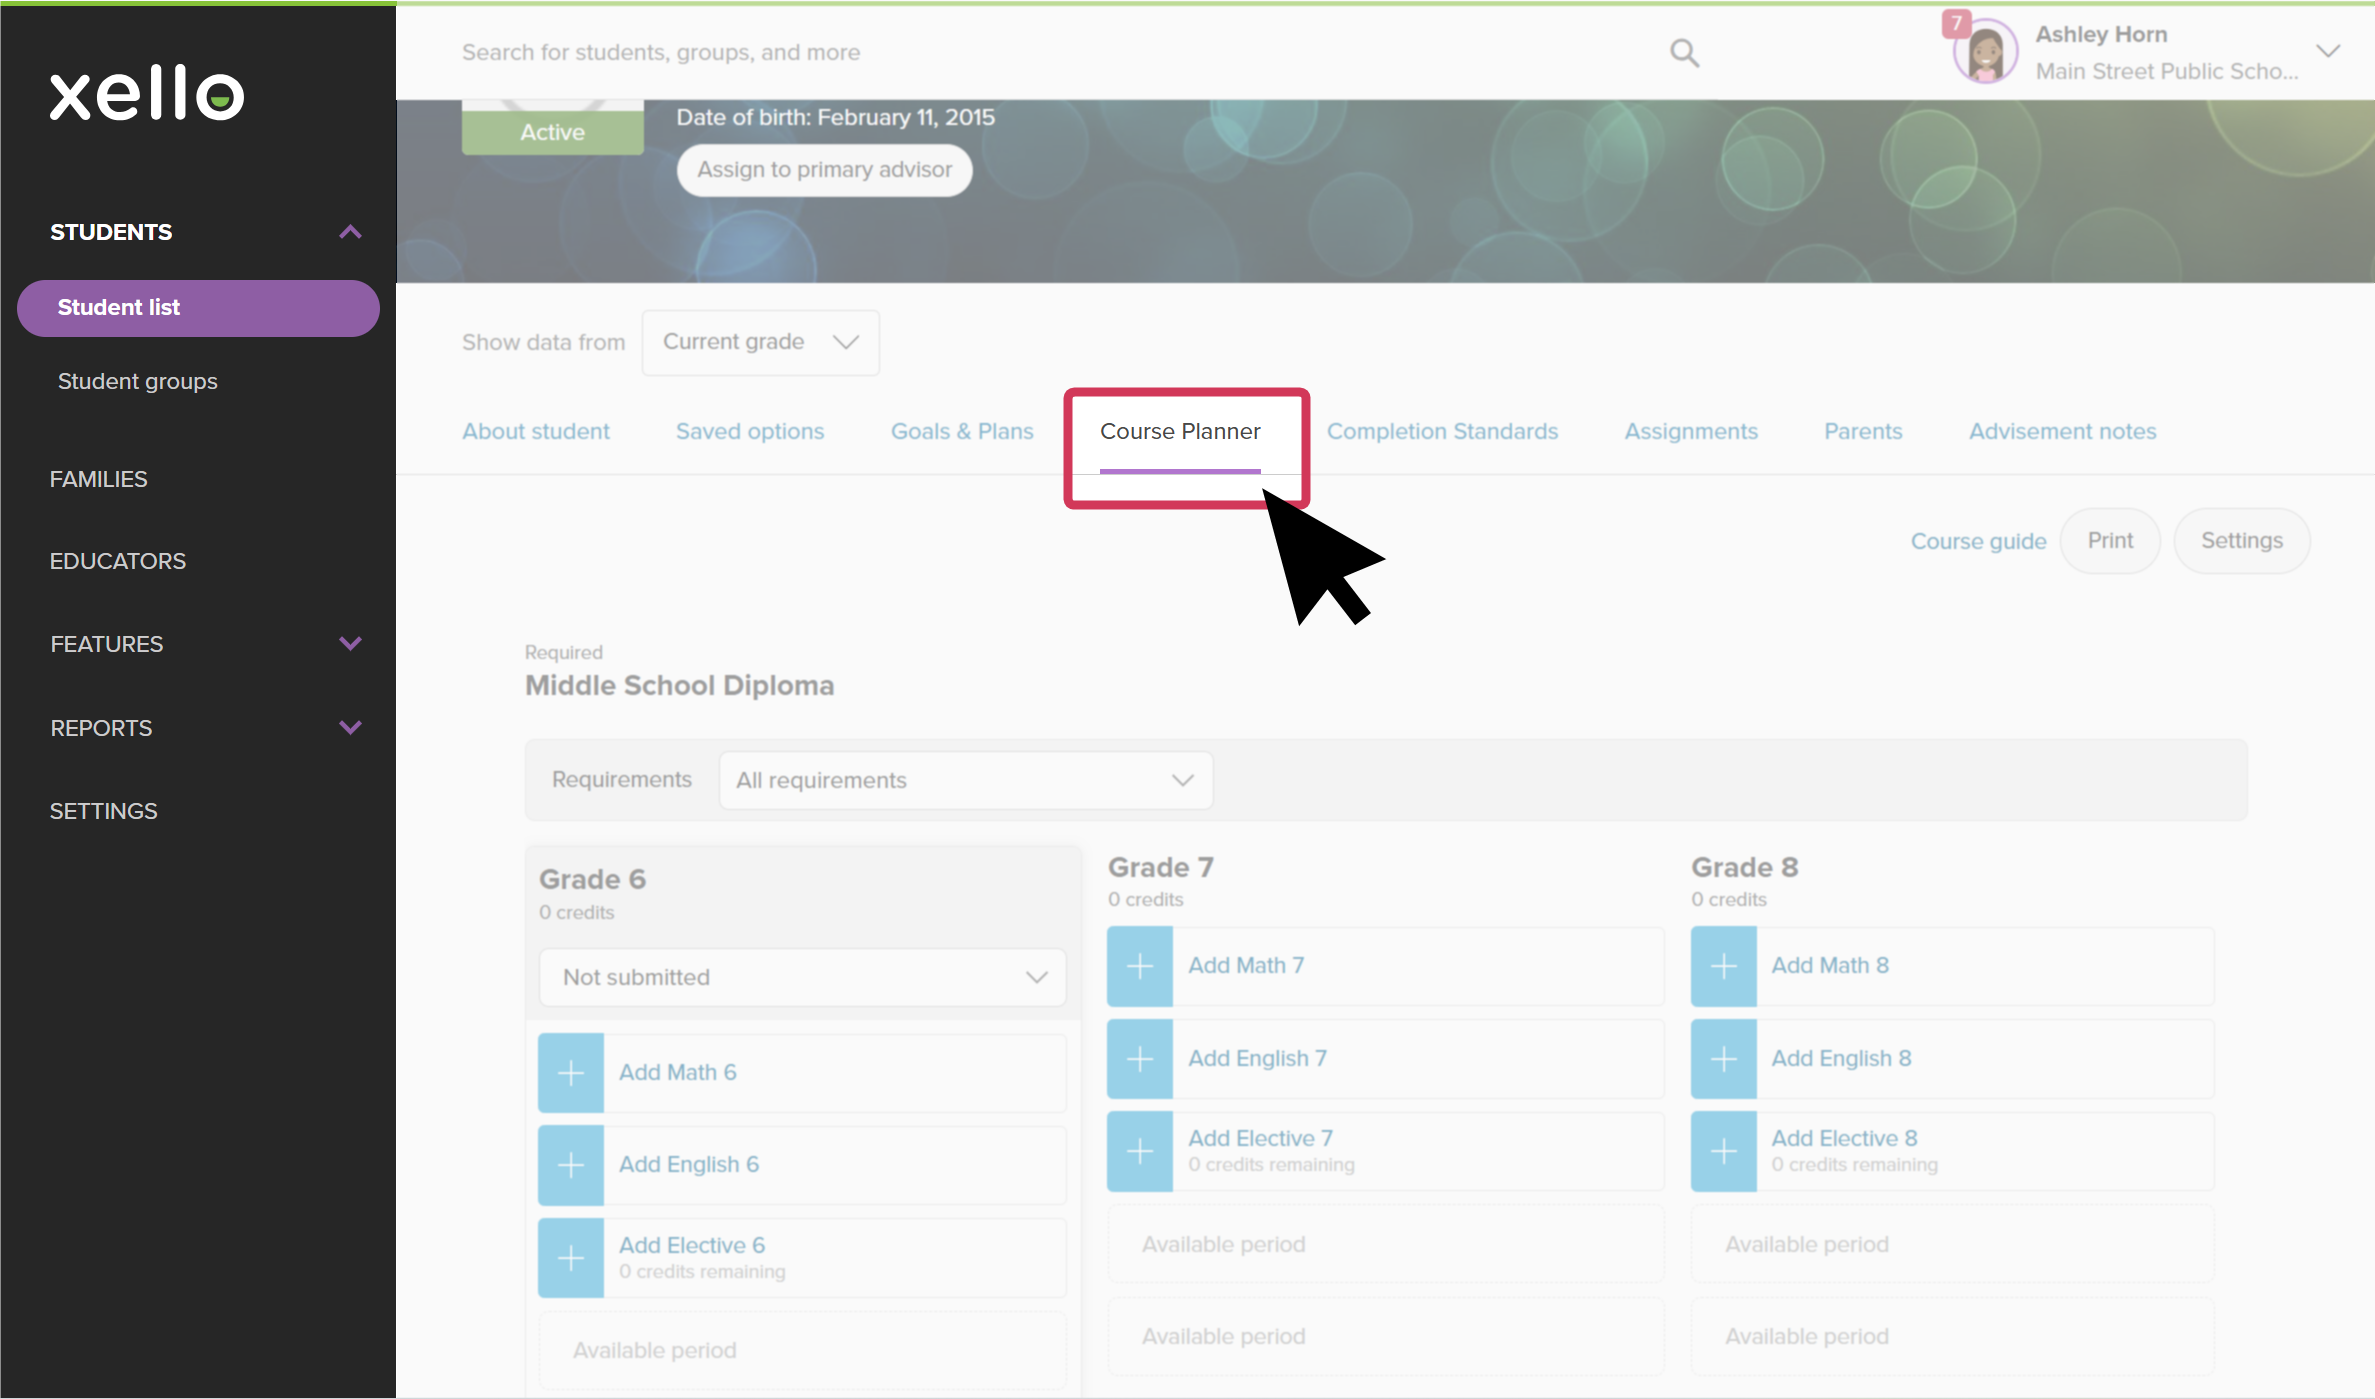This screenshot has height=1399, width=2375.
Task: Click the plus icon for Add English 7
Action: (x=1139, y=1058)
